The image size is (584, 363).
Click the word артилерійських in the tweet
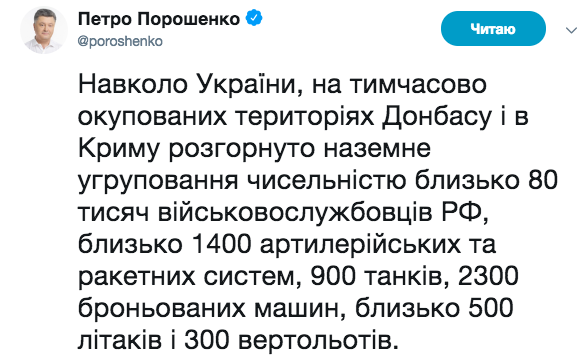pyautogui.click(x=360, y=246)
